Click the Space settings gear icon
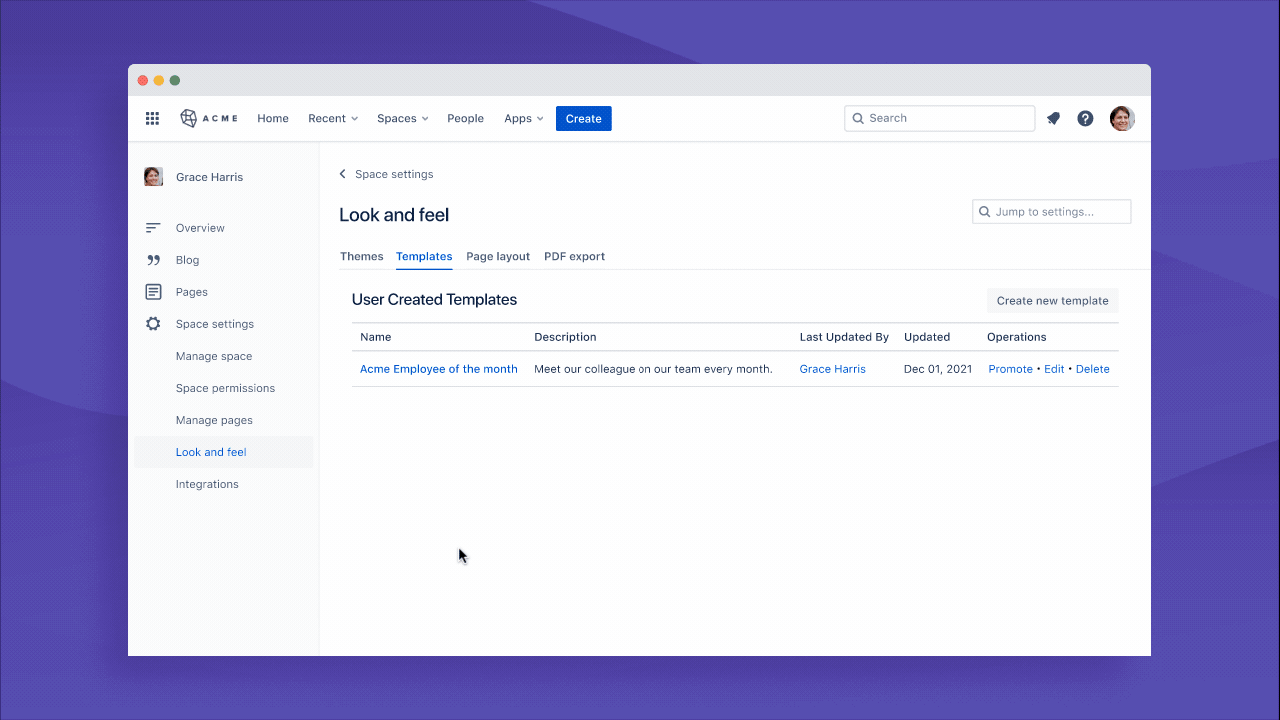 153,324
